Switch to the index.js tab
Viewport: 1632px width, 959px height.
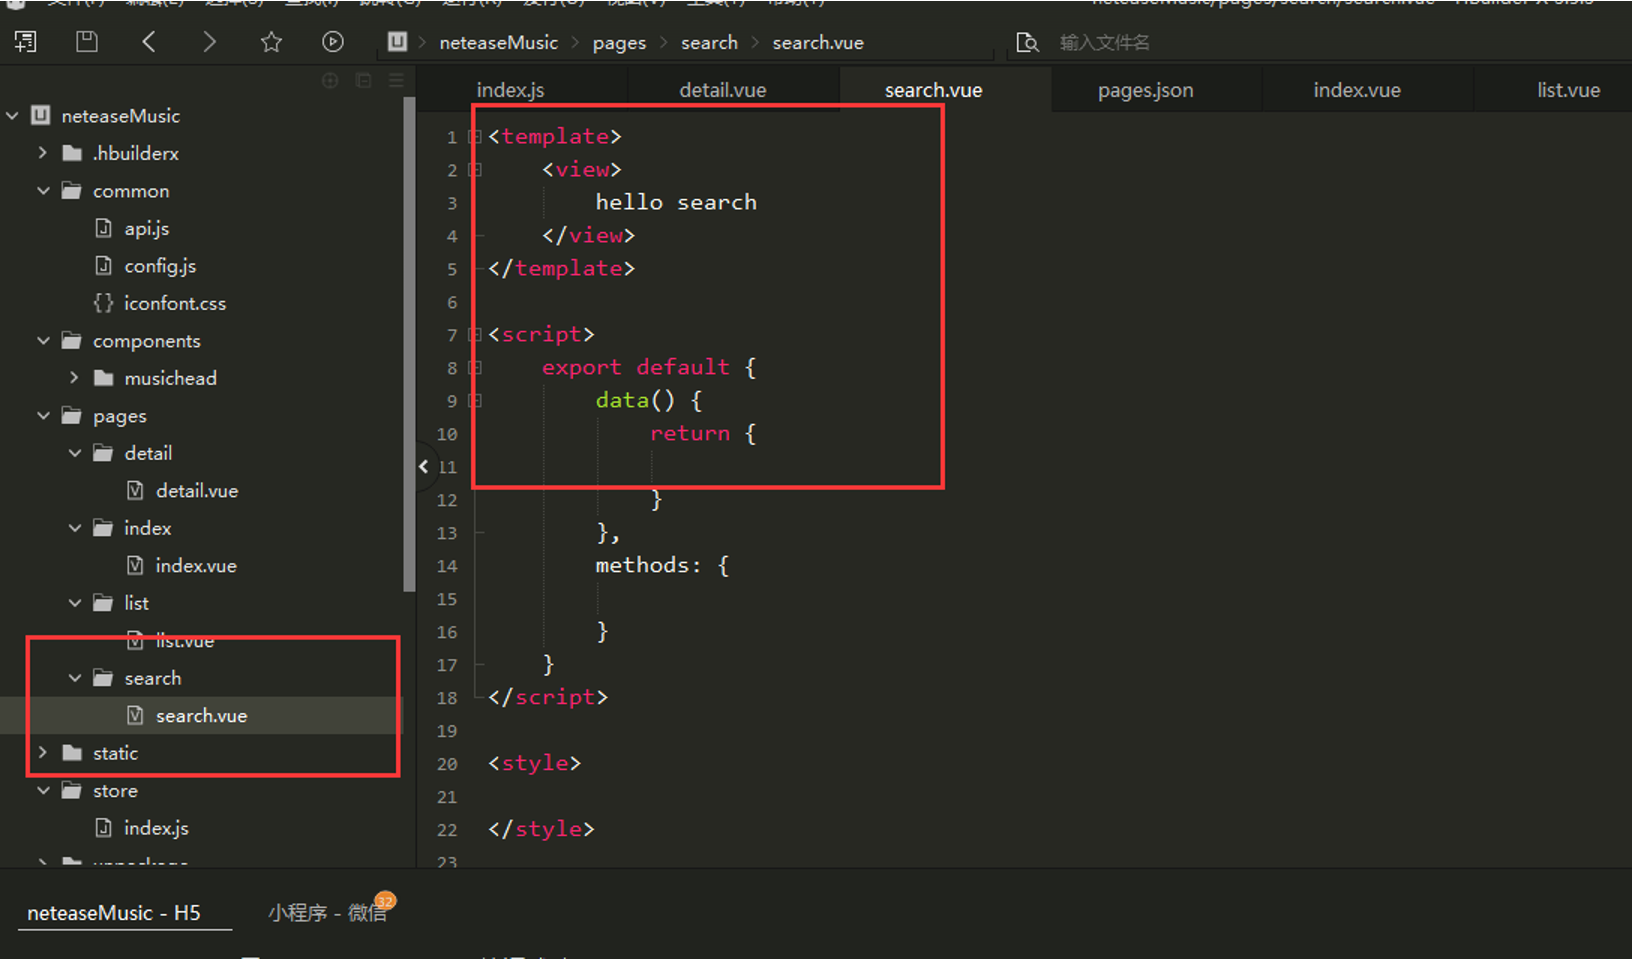pos(510,90)
